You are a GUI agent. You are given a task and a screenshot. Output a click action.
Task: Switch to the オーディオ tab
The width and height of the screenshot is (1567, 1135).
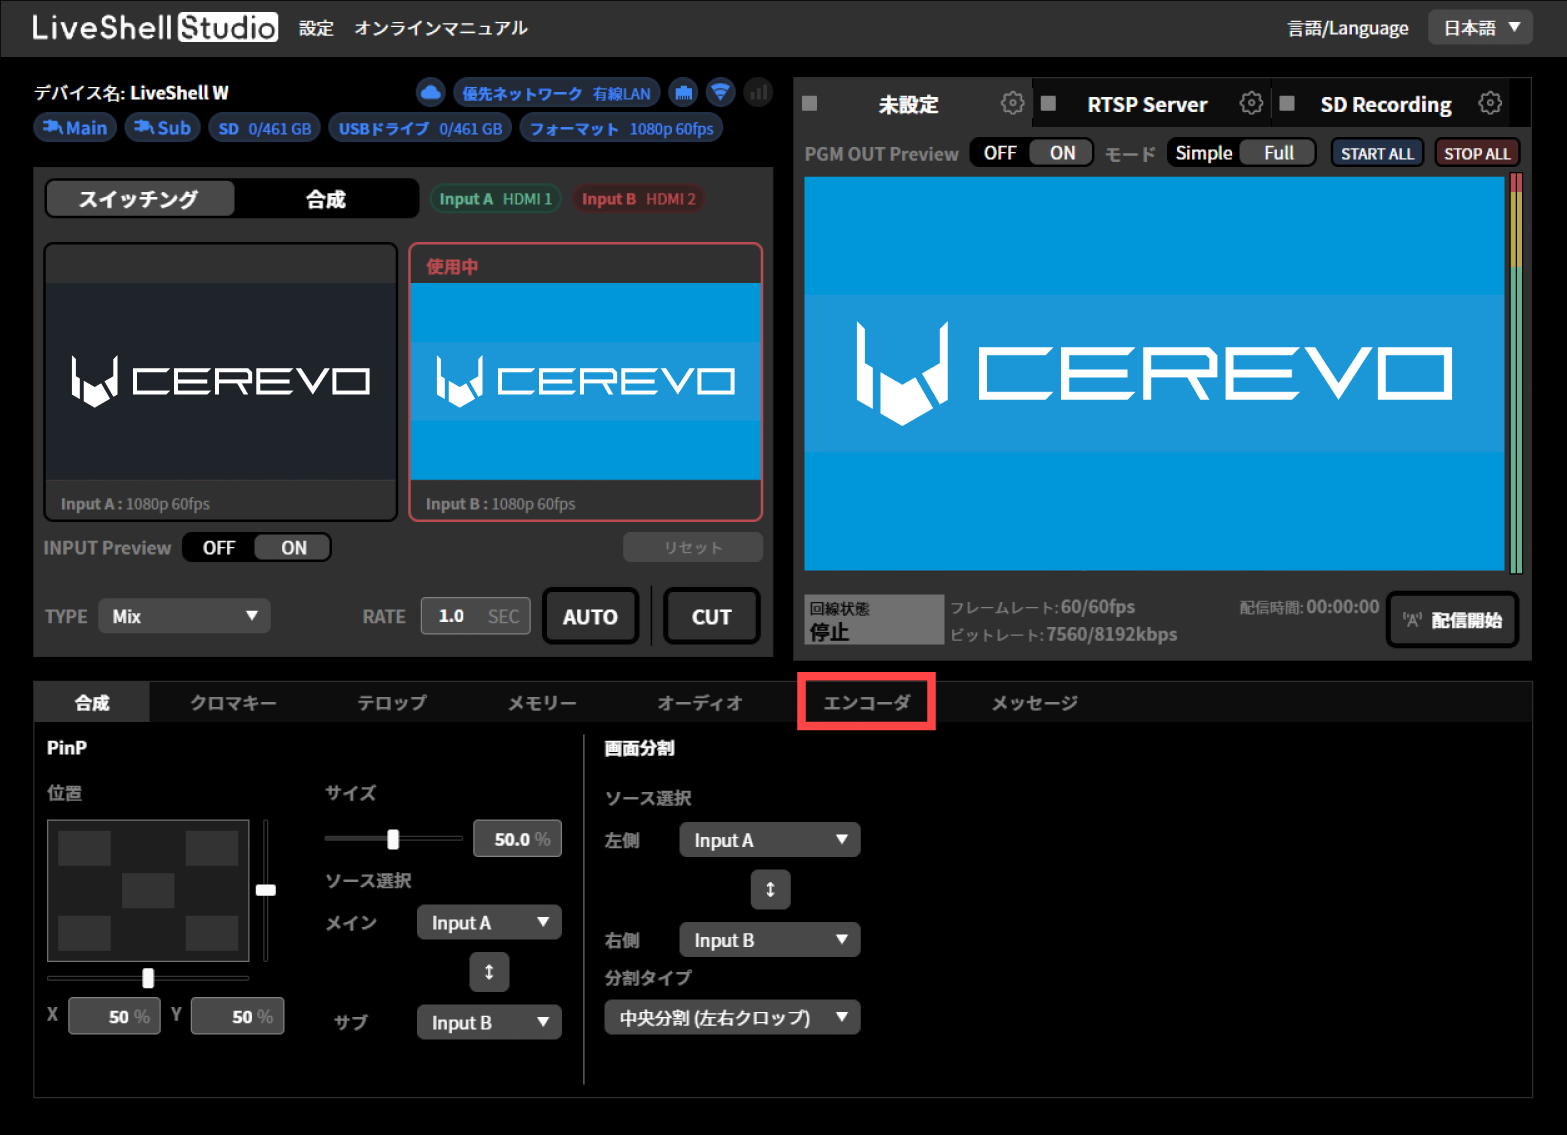click(700, 702)
